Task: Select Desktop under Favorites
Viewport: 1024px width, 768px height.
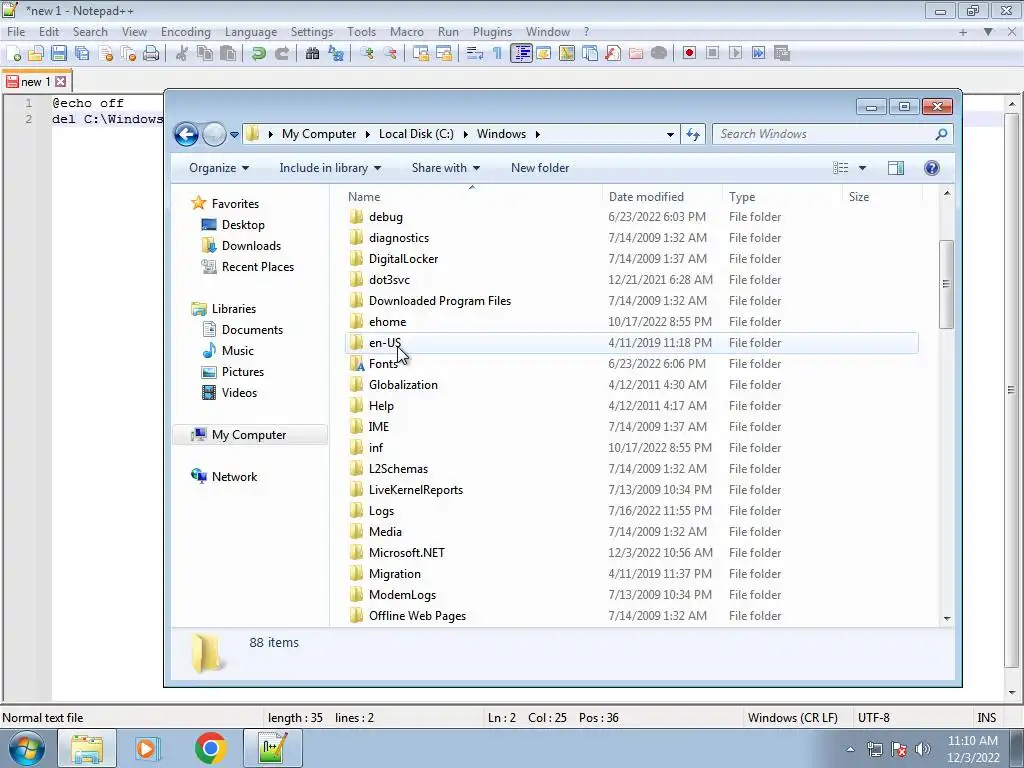Action: click(x=243, y=225)
